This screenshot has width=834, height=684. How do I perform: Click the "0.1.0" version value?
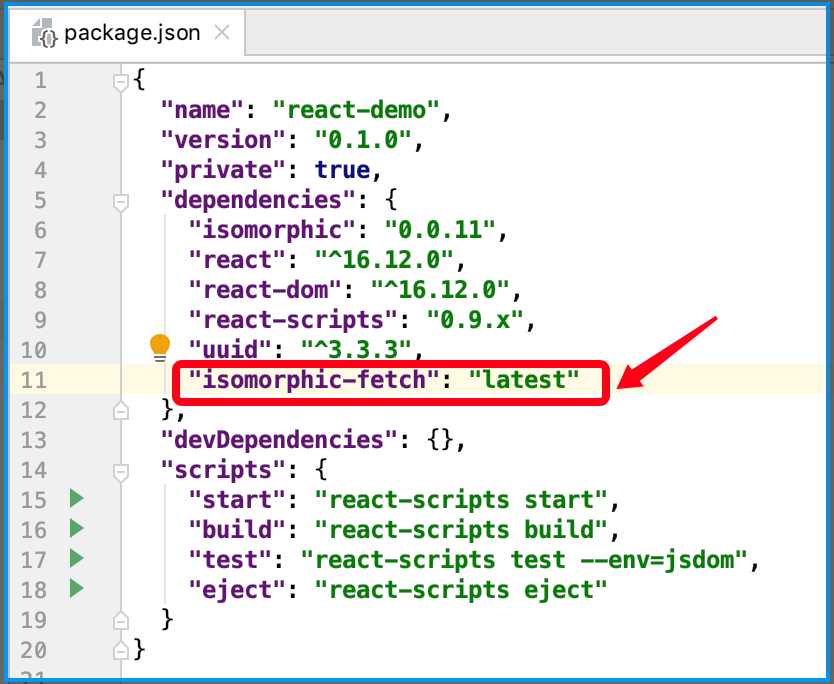pos(363,140)
